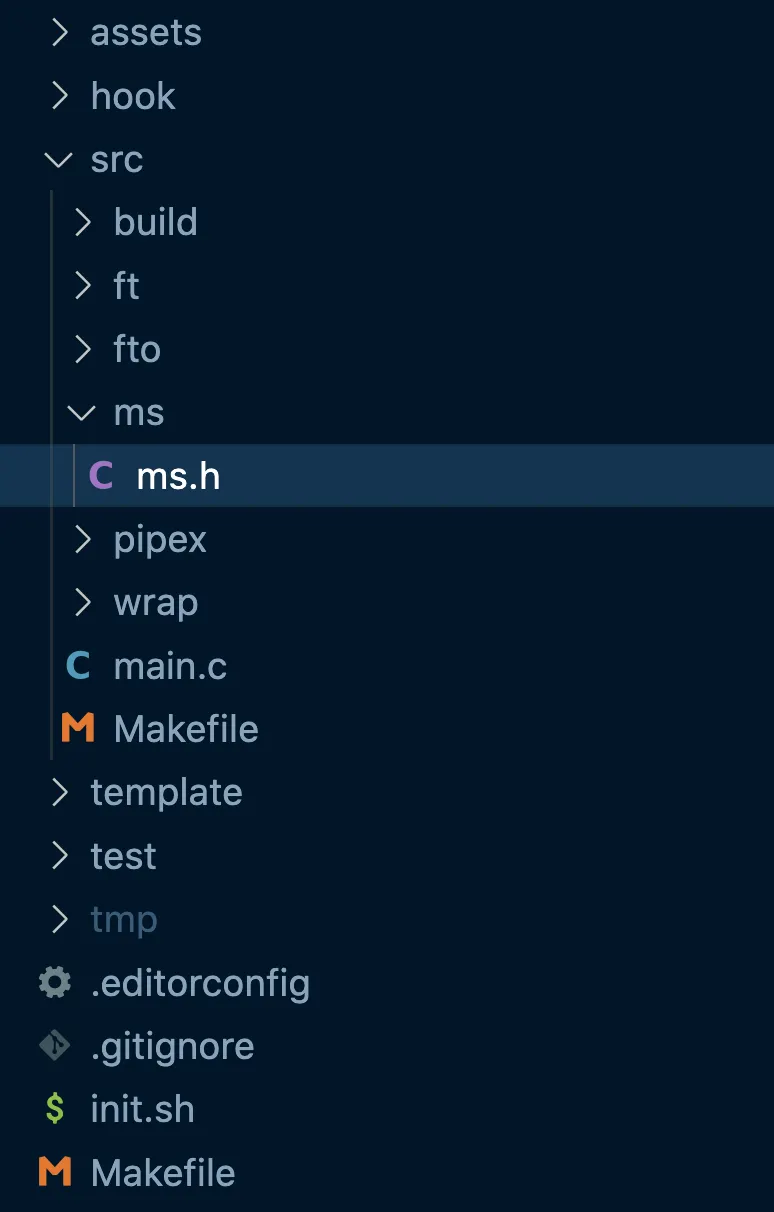
Task: Select the grayed-out tmp folder
Action: click(x=123, y=919)
